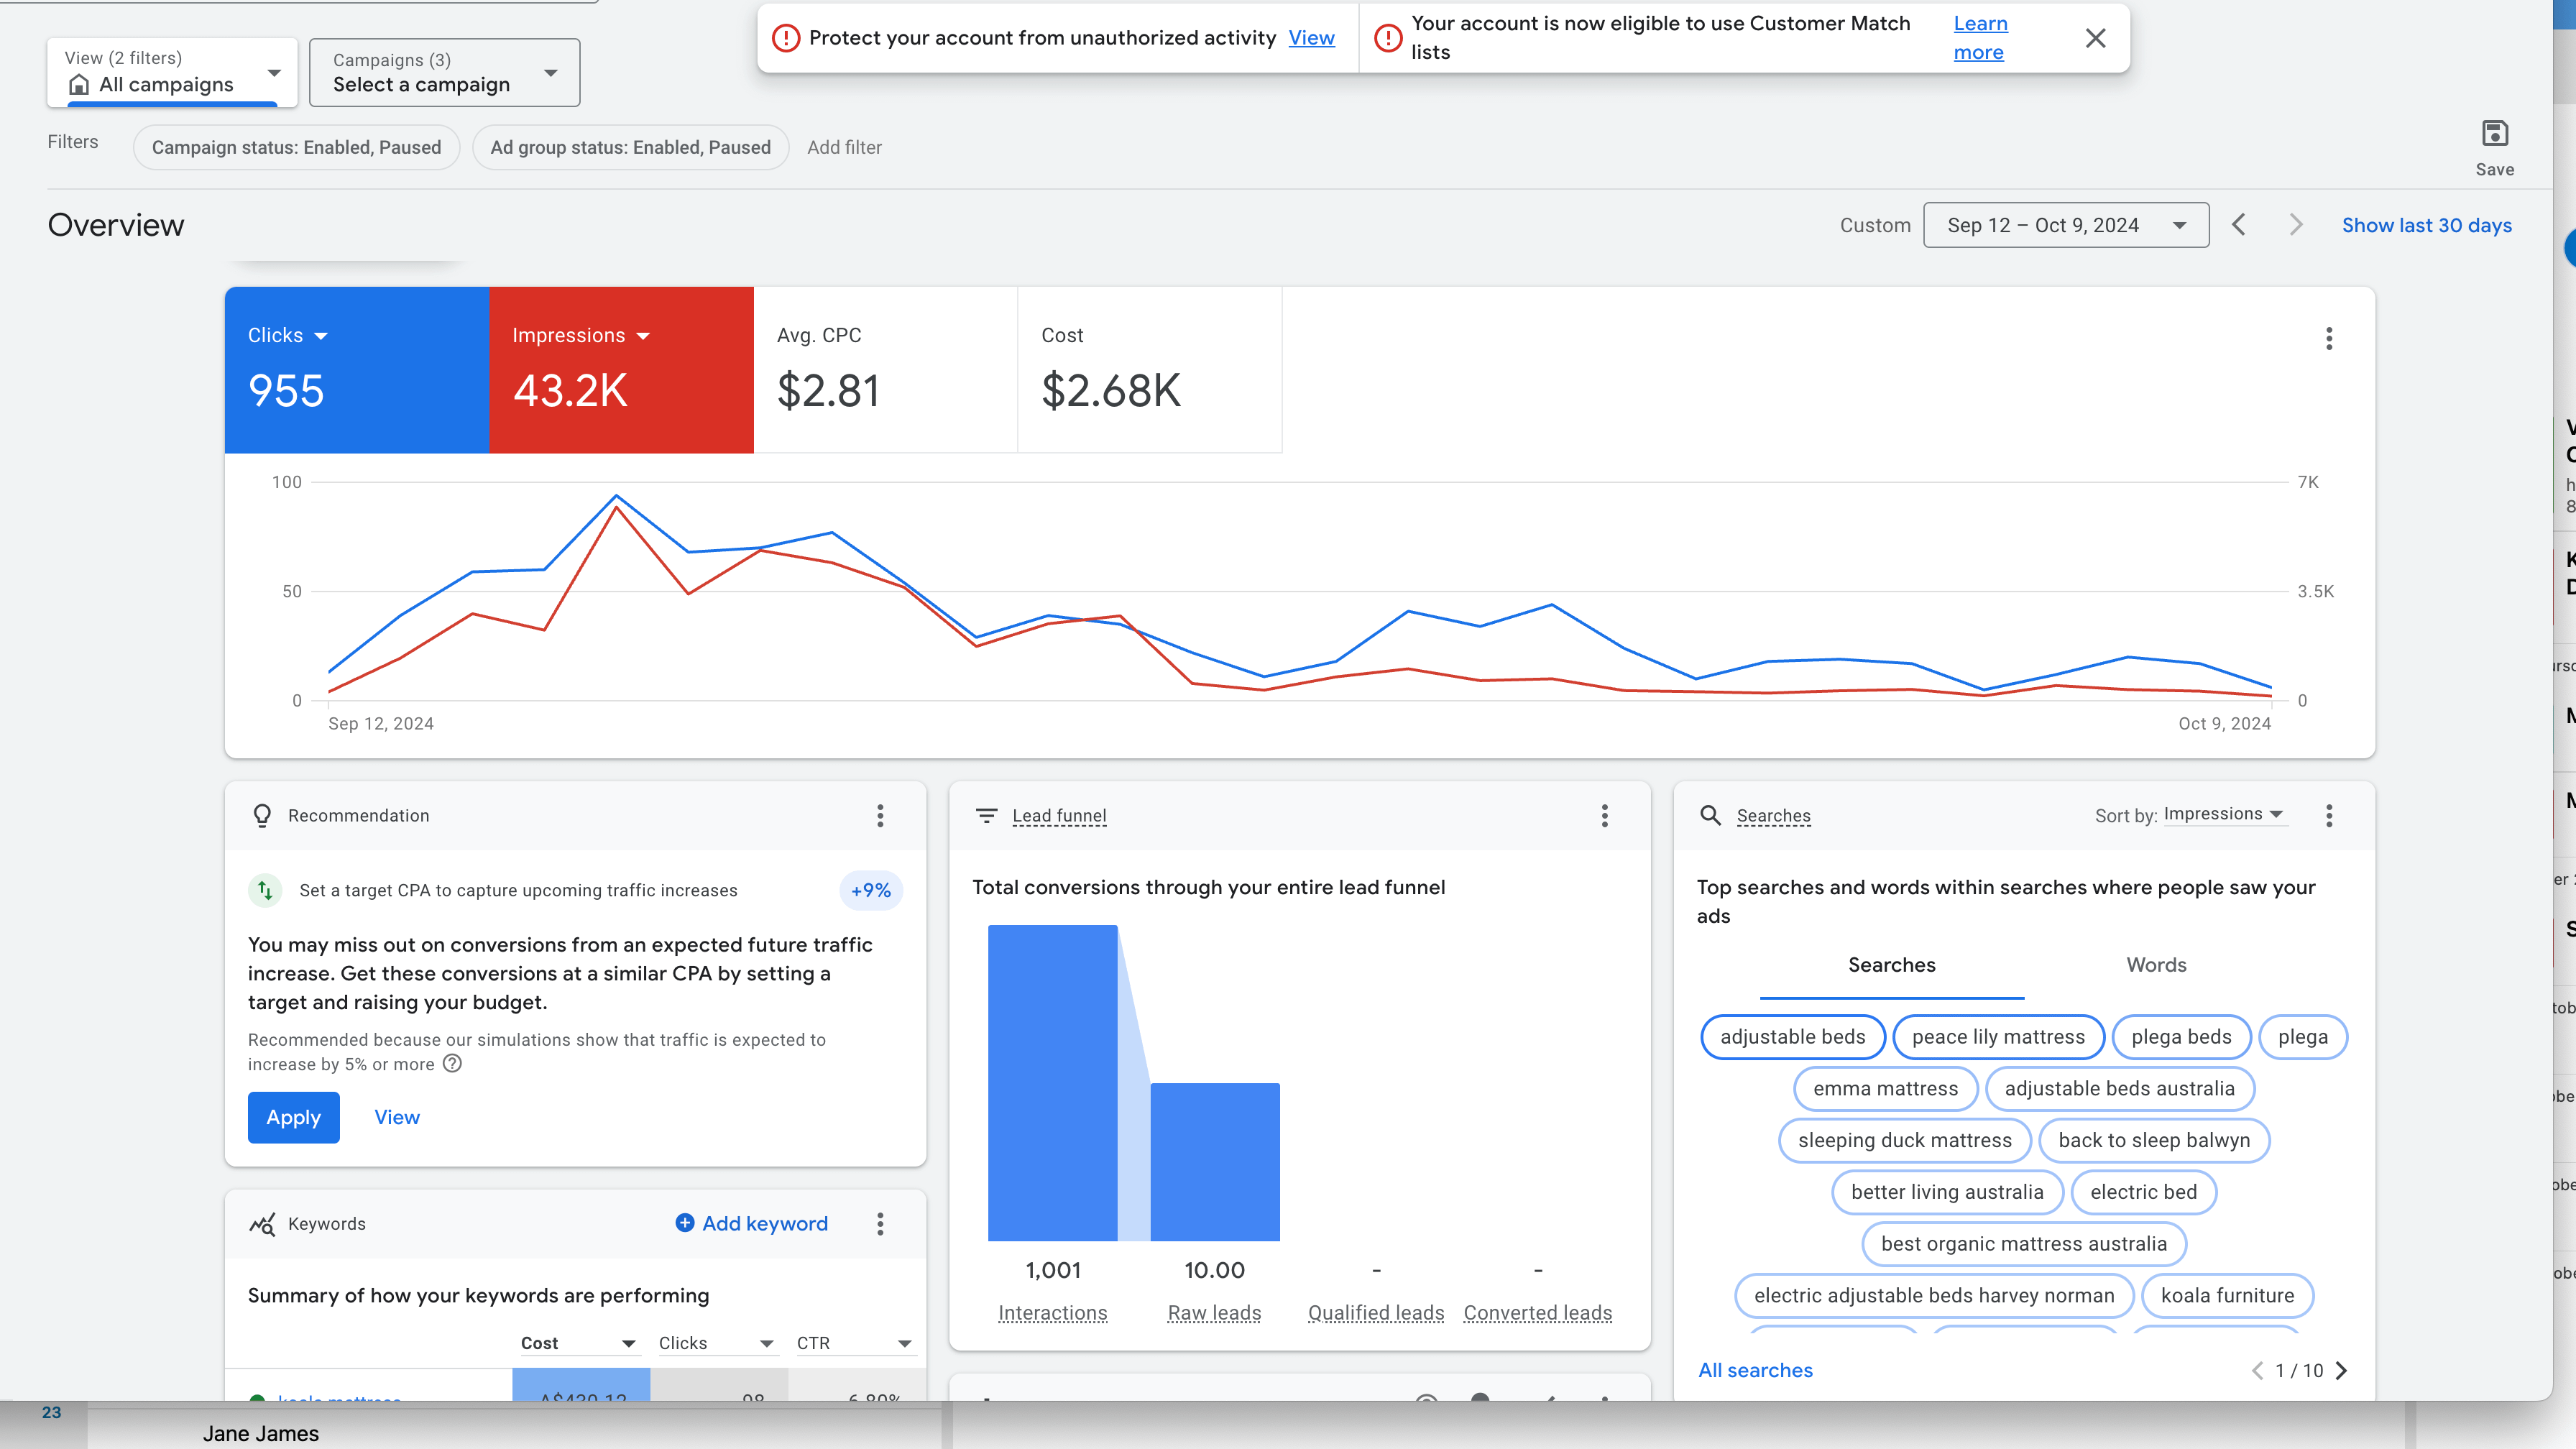Select the peace lily mattress chip
This screenshot has height=1449, width=2576.
(x=1998, y=1037)
